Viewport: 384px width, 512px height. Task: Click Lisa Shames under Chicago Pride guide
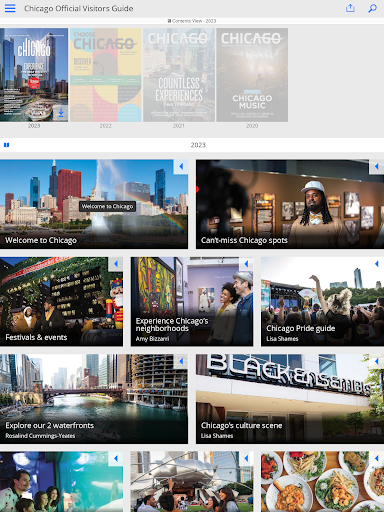coord(282,339)
